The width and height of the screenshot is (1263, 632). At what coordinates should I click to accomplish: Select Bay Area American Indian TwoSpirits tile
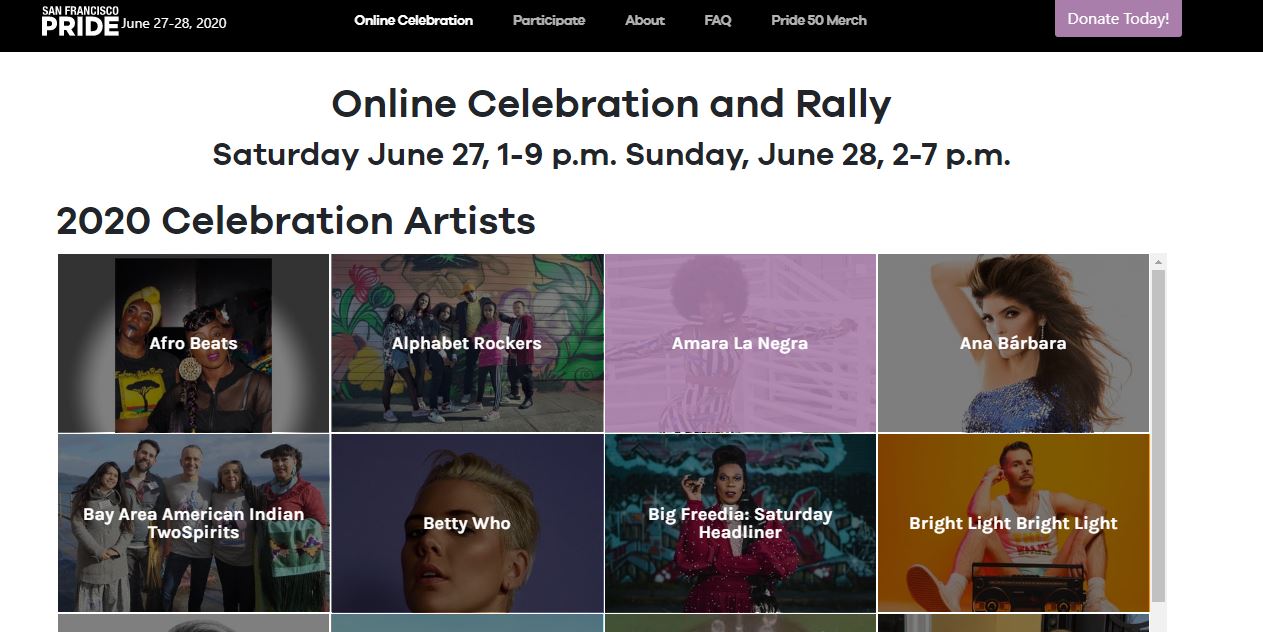194,570
